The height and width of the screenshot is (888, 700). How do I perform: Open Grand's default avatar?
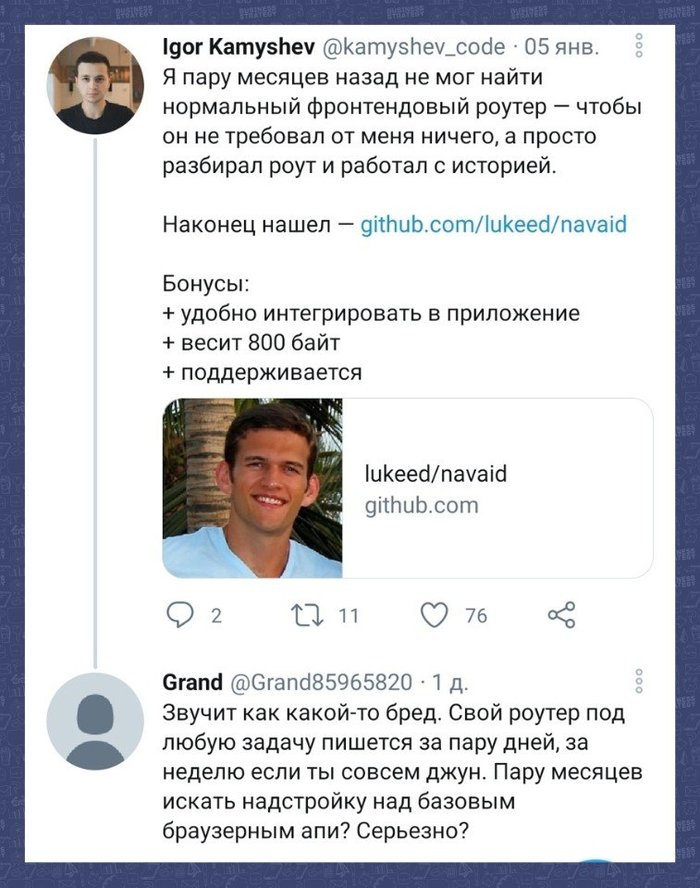(x=95, y=720)
